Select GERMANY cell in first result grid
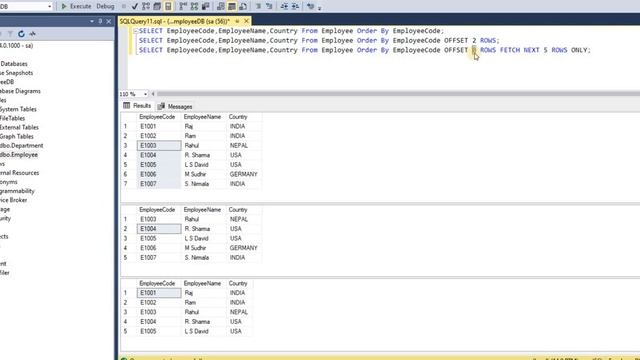This screenshot has height=360, width=640. (x=244, y=174)
